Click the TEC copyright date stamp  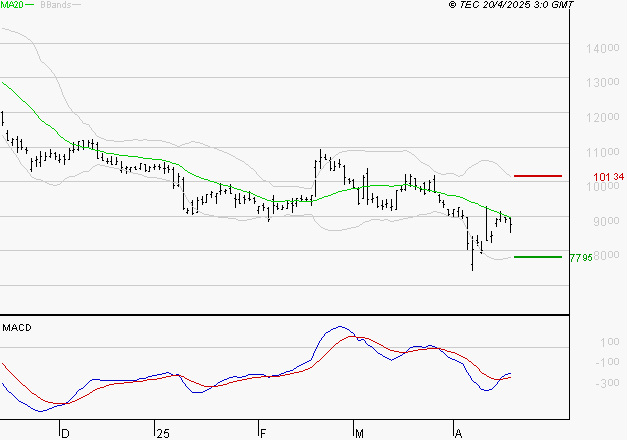tap(511, 5)
